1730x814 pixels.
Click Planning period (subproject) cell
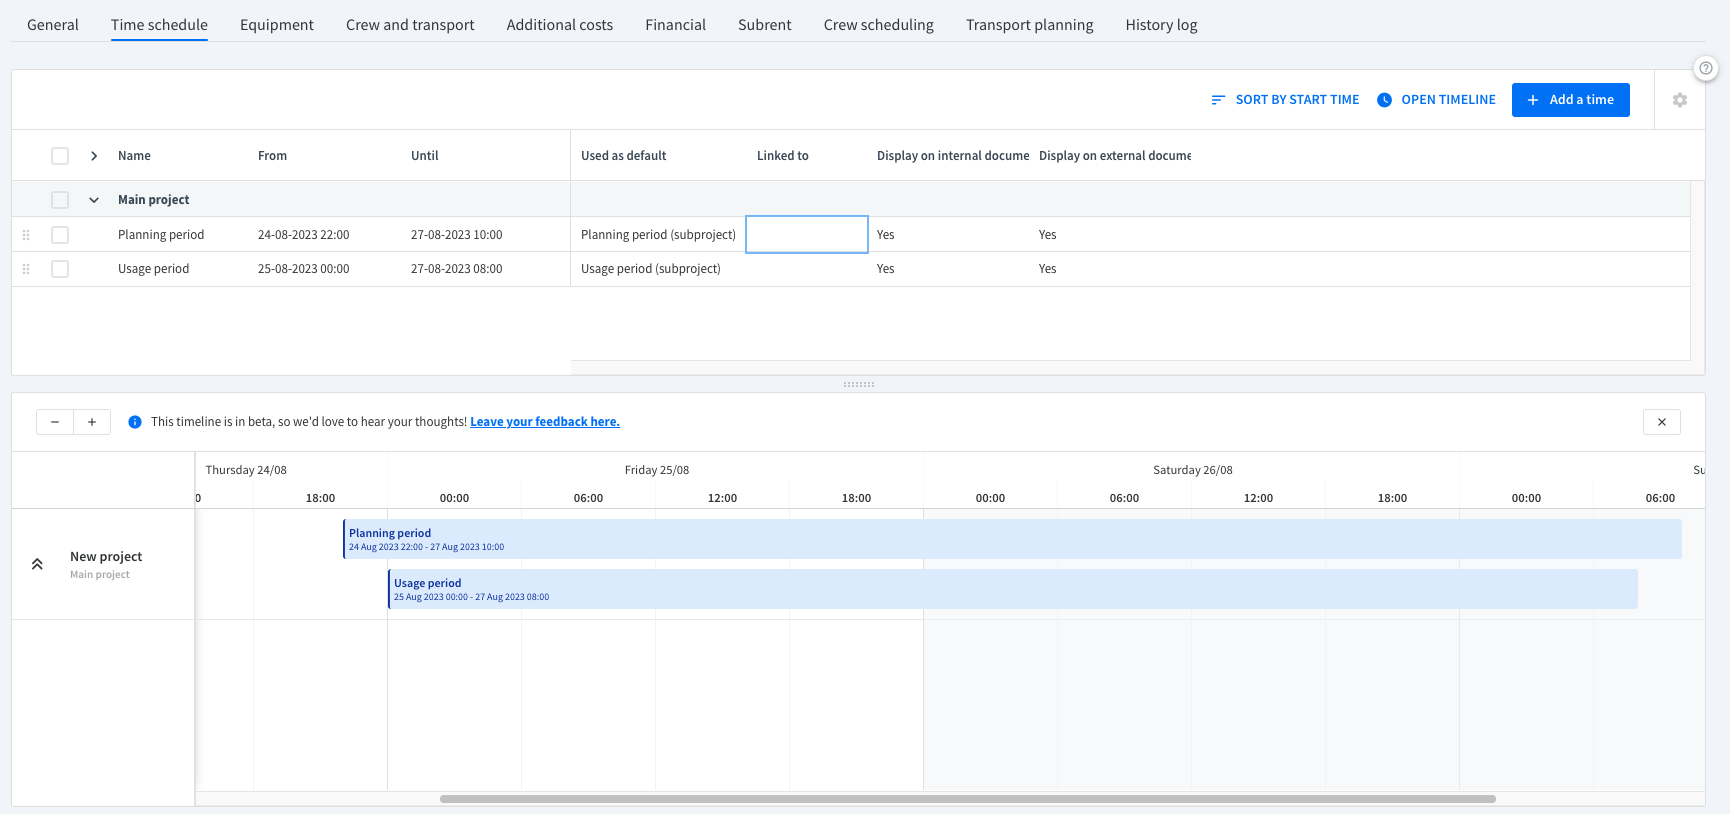click(658, 235)
